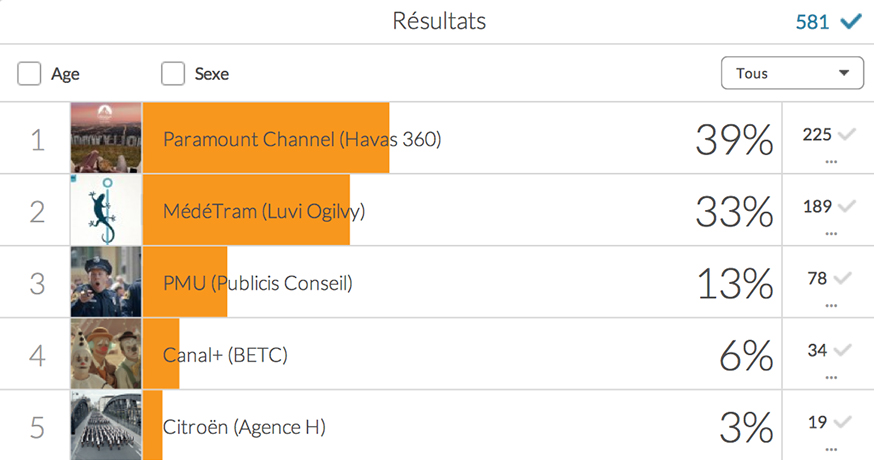Click the checkmark icon beside 225 votes
Image resolution: width=874 pixels, height=460 pixels.
click(846, 134)
